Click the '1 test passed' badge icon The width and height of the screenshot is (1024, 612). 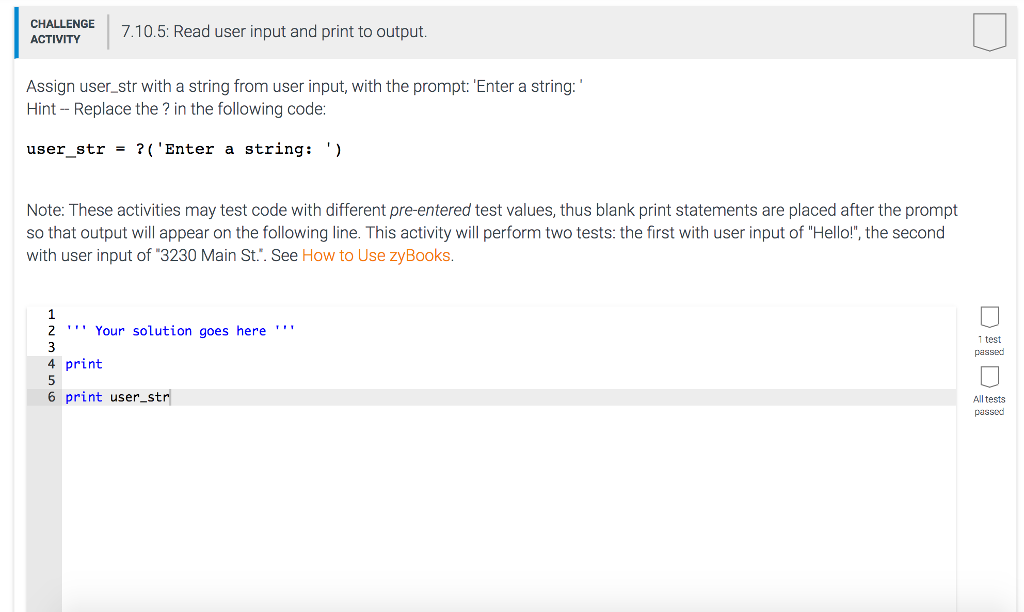coord(989,317)
